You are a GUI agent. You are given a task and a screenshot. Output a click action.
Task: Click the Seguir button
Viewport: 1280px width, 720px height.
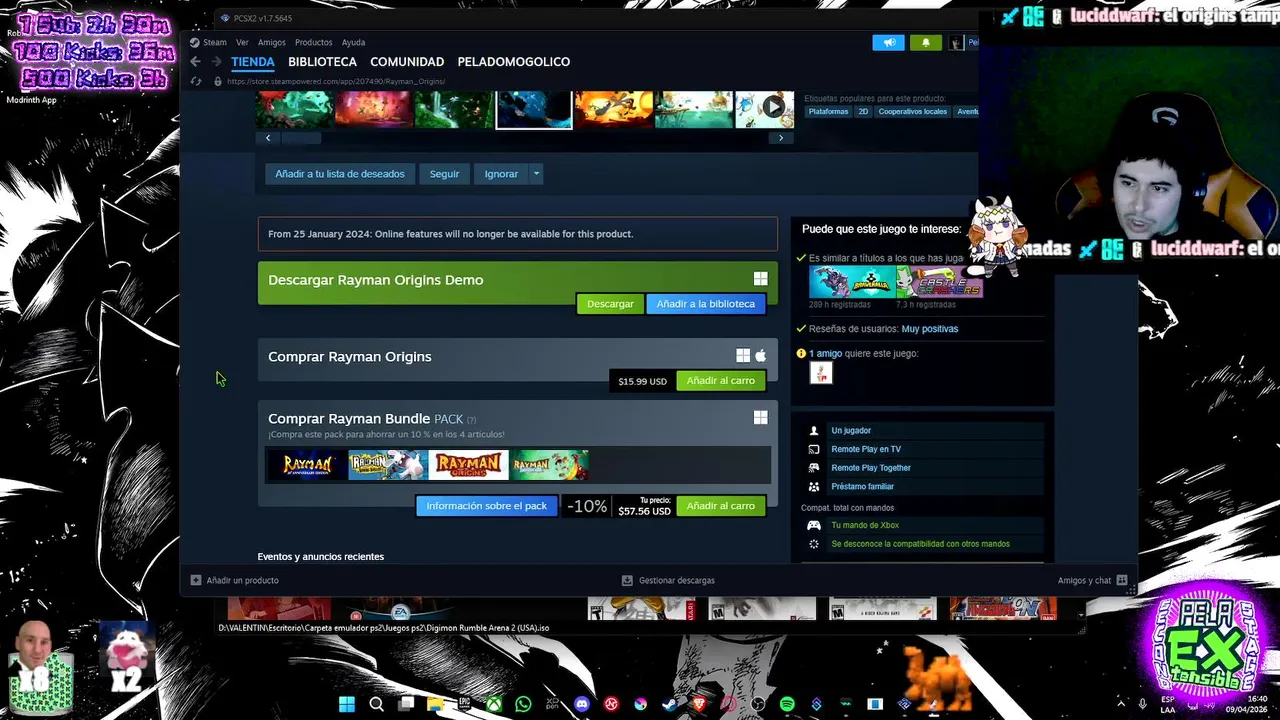pos(444,174)
